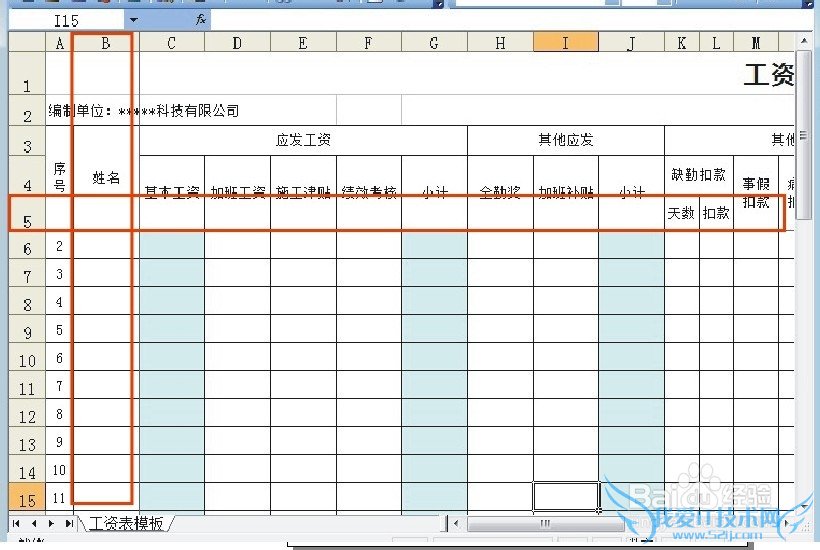Click serial number 10 in column A
The height and width of the screenshot is (550, 820).
59,469
